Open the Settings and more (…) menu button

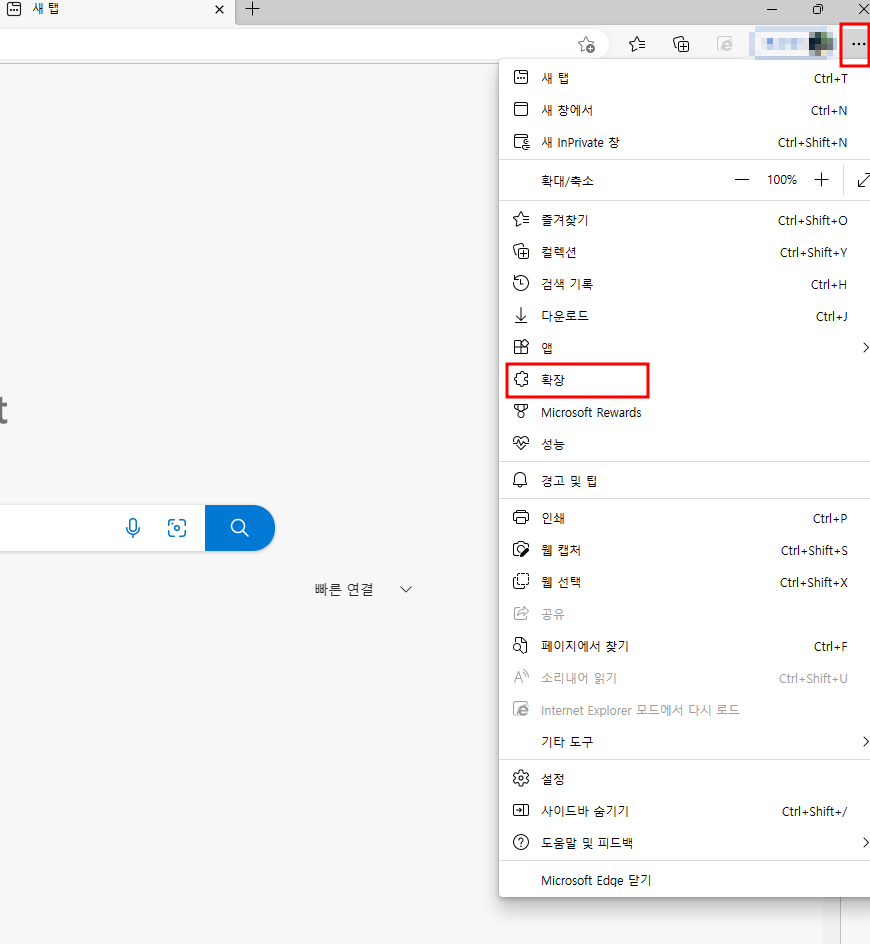[857, 44]
